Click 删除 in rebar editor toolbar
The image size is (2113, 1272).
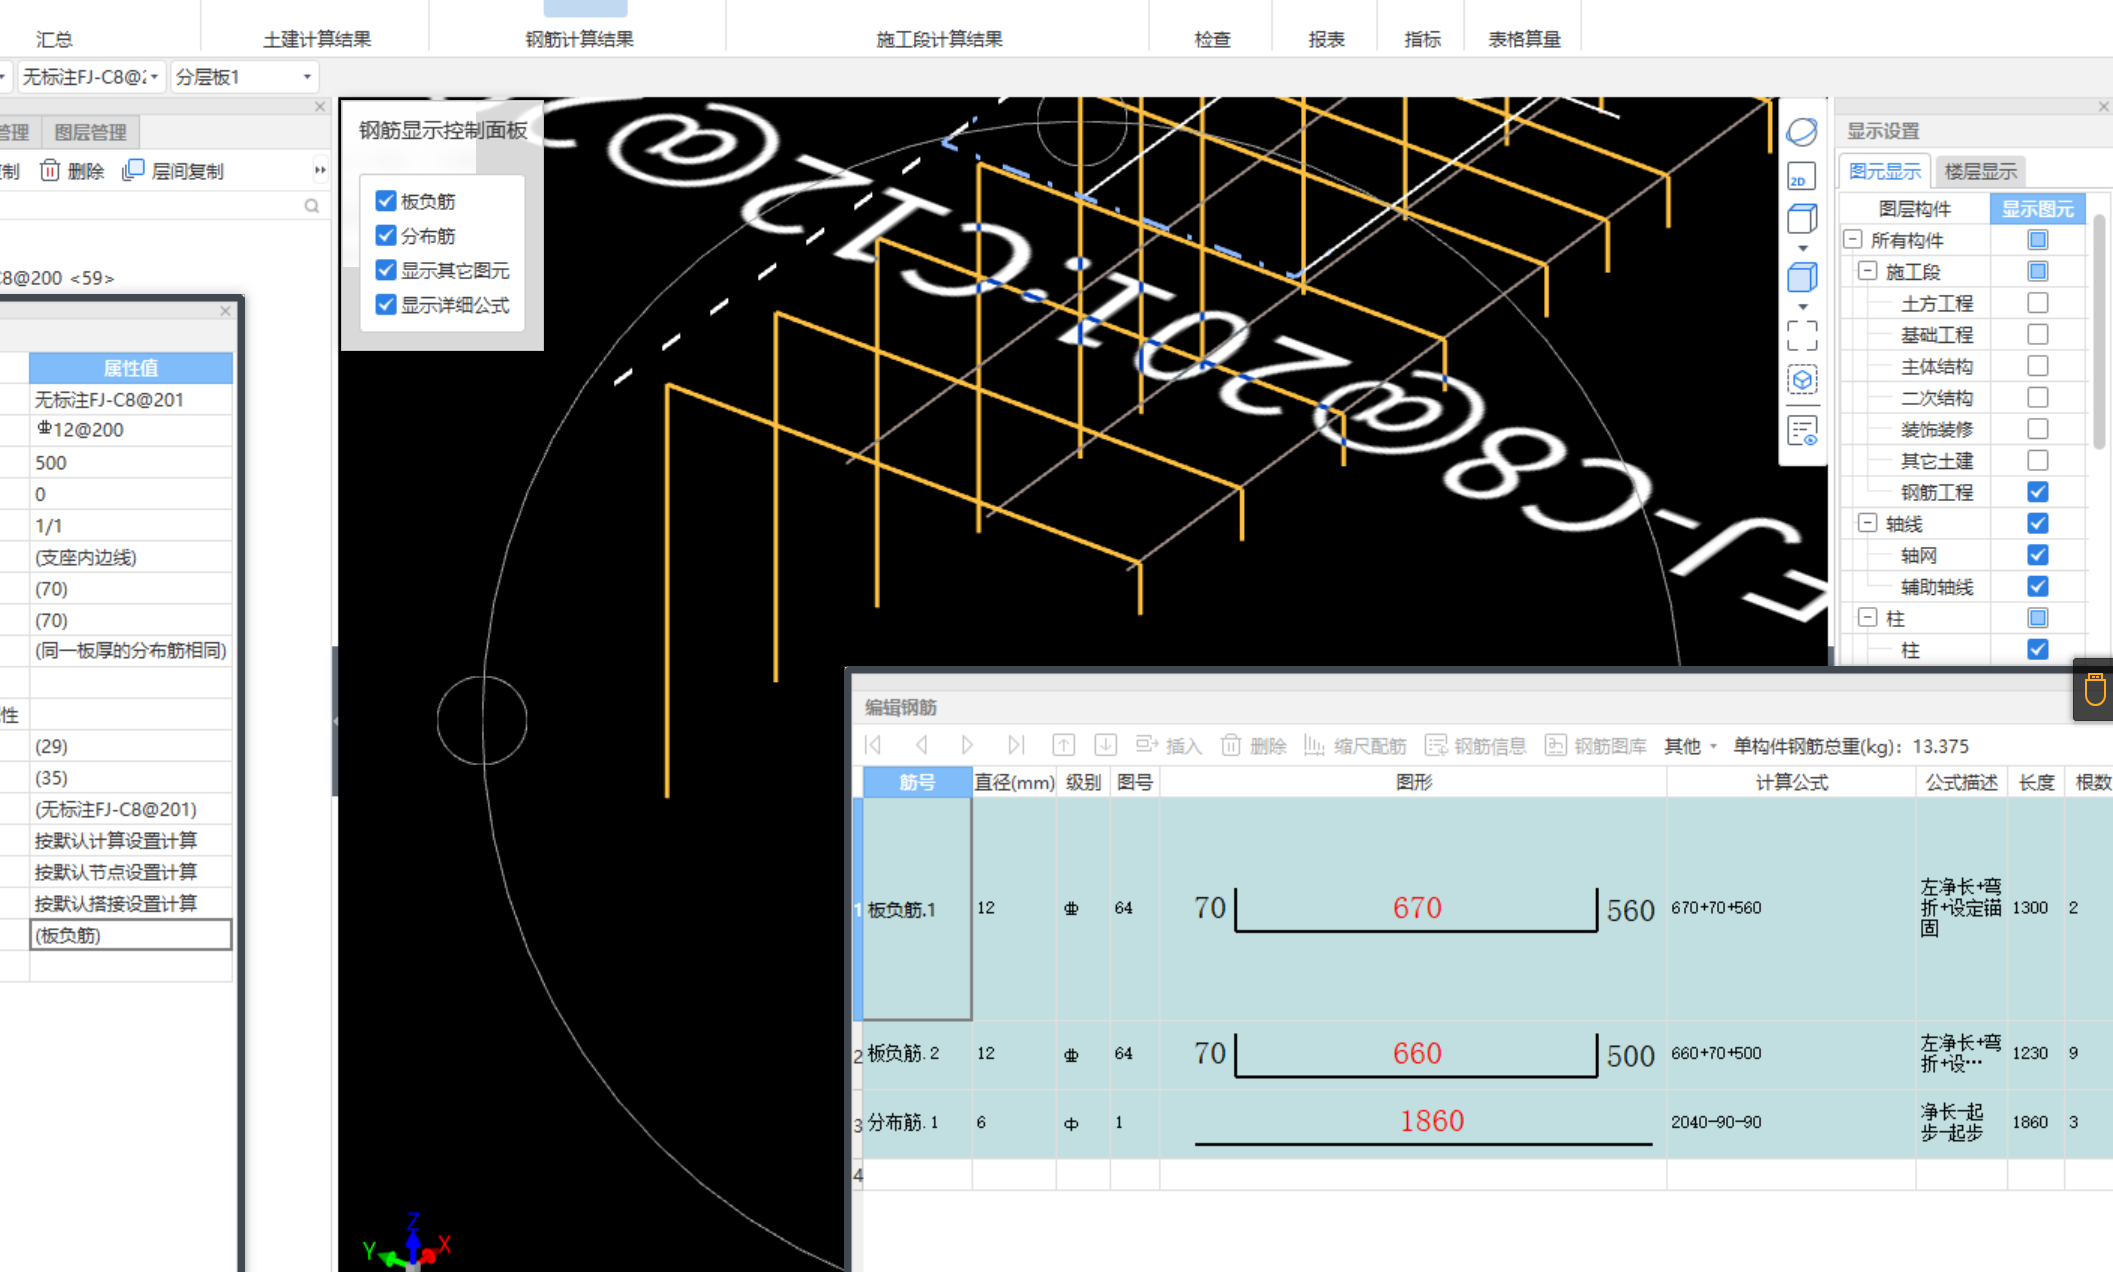tap(1254, 746)
